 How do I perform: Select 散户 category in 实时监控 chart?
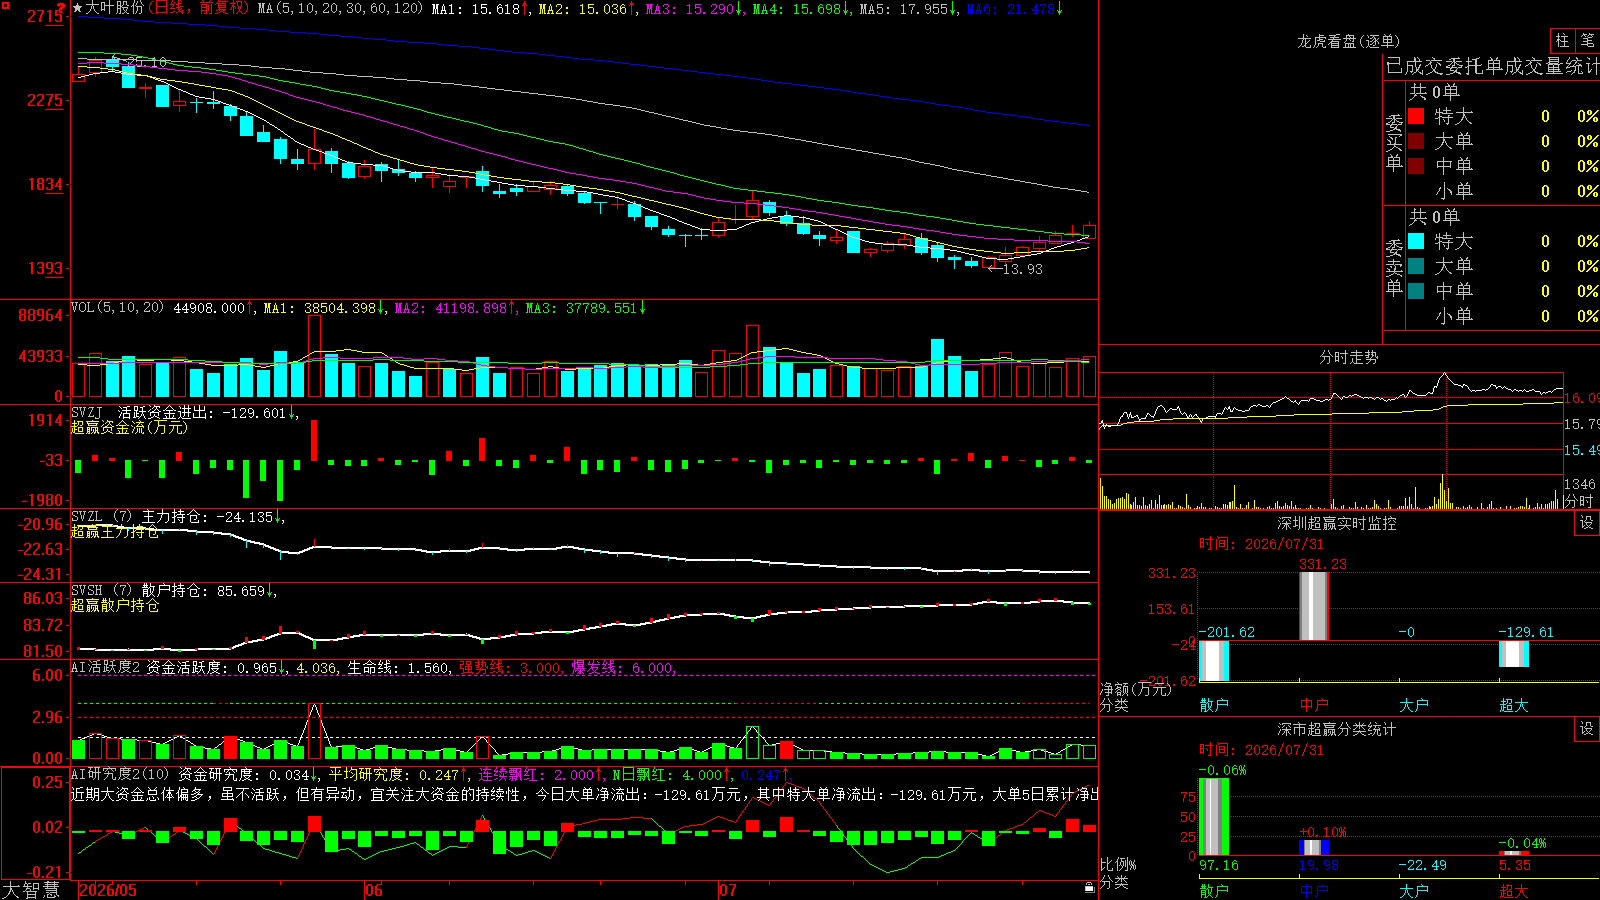click(x=1214, y=705)
